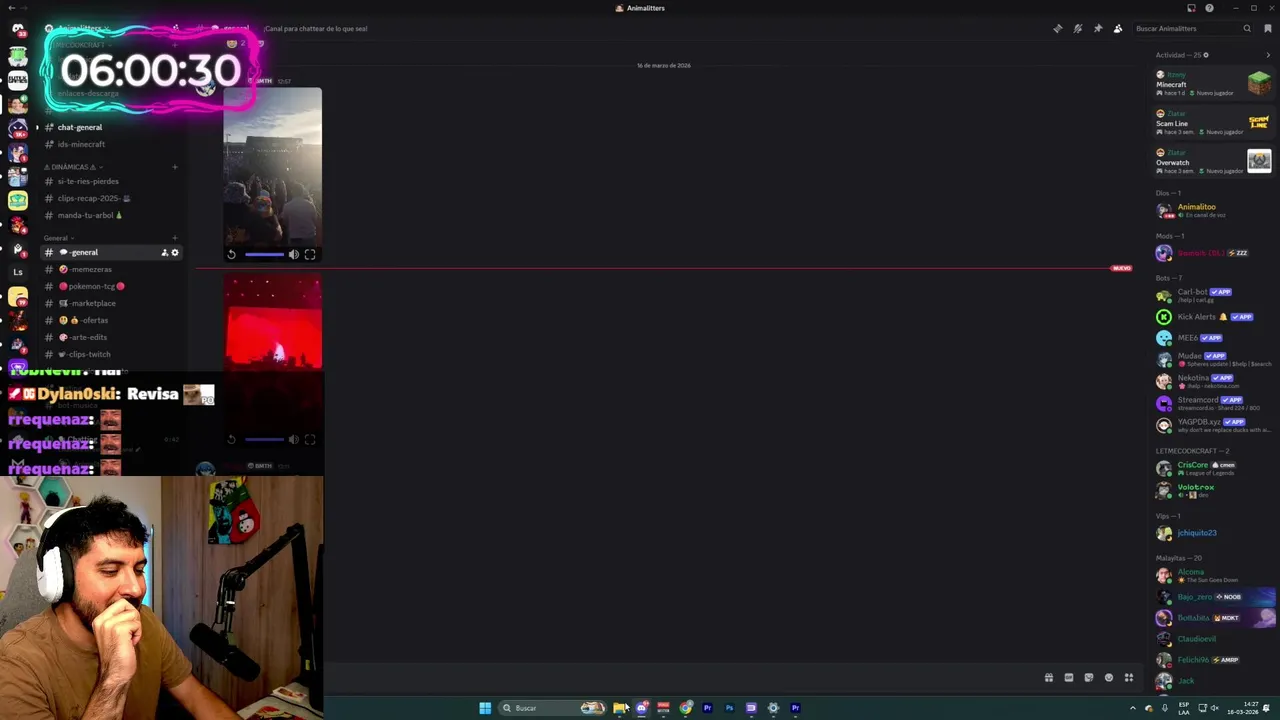The height and width of the screenshot is (720, 1280).
Task: Open pinned messages pin icon
Action: (1098, 28)
